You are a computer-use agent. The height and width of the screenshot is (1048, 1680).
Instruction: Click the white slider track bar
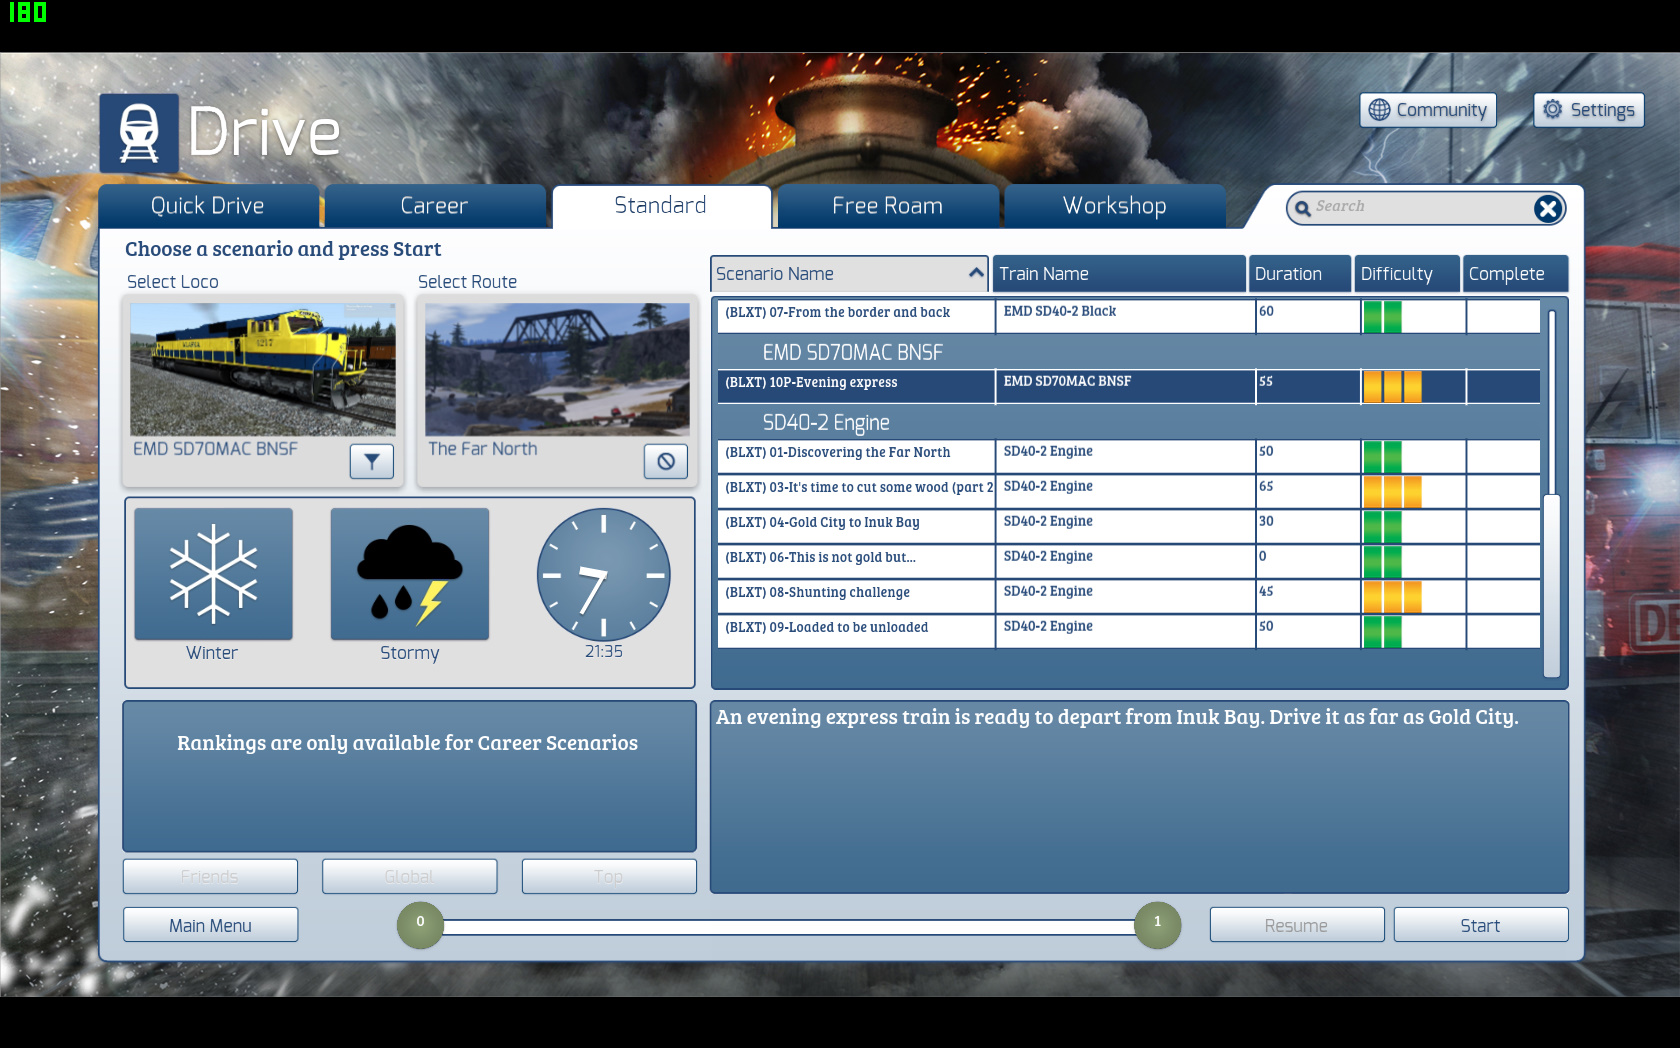(x=789, y=927)
